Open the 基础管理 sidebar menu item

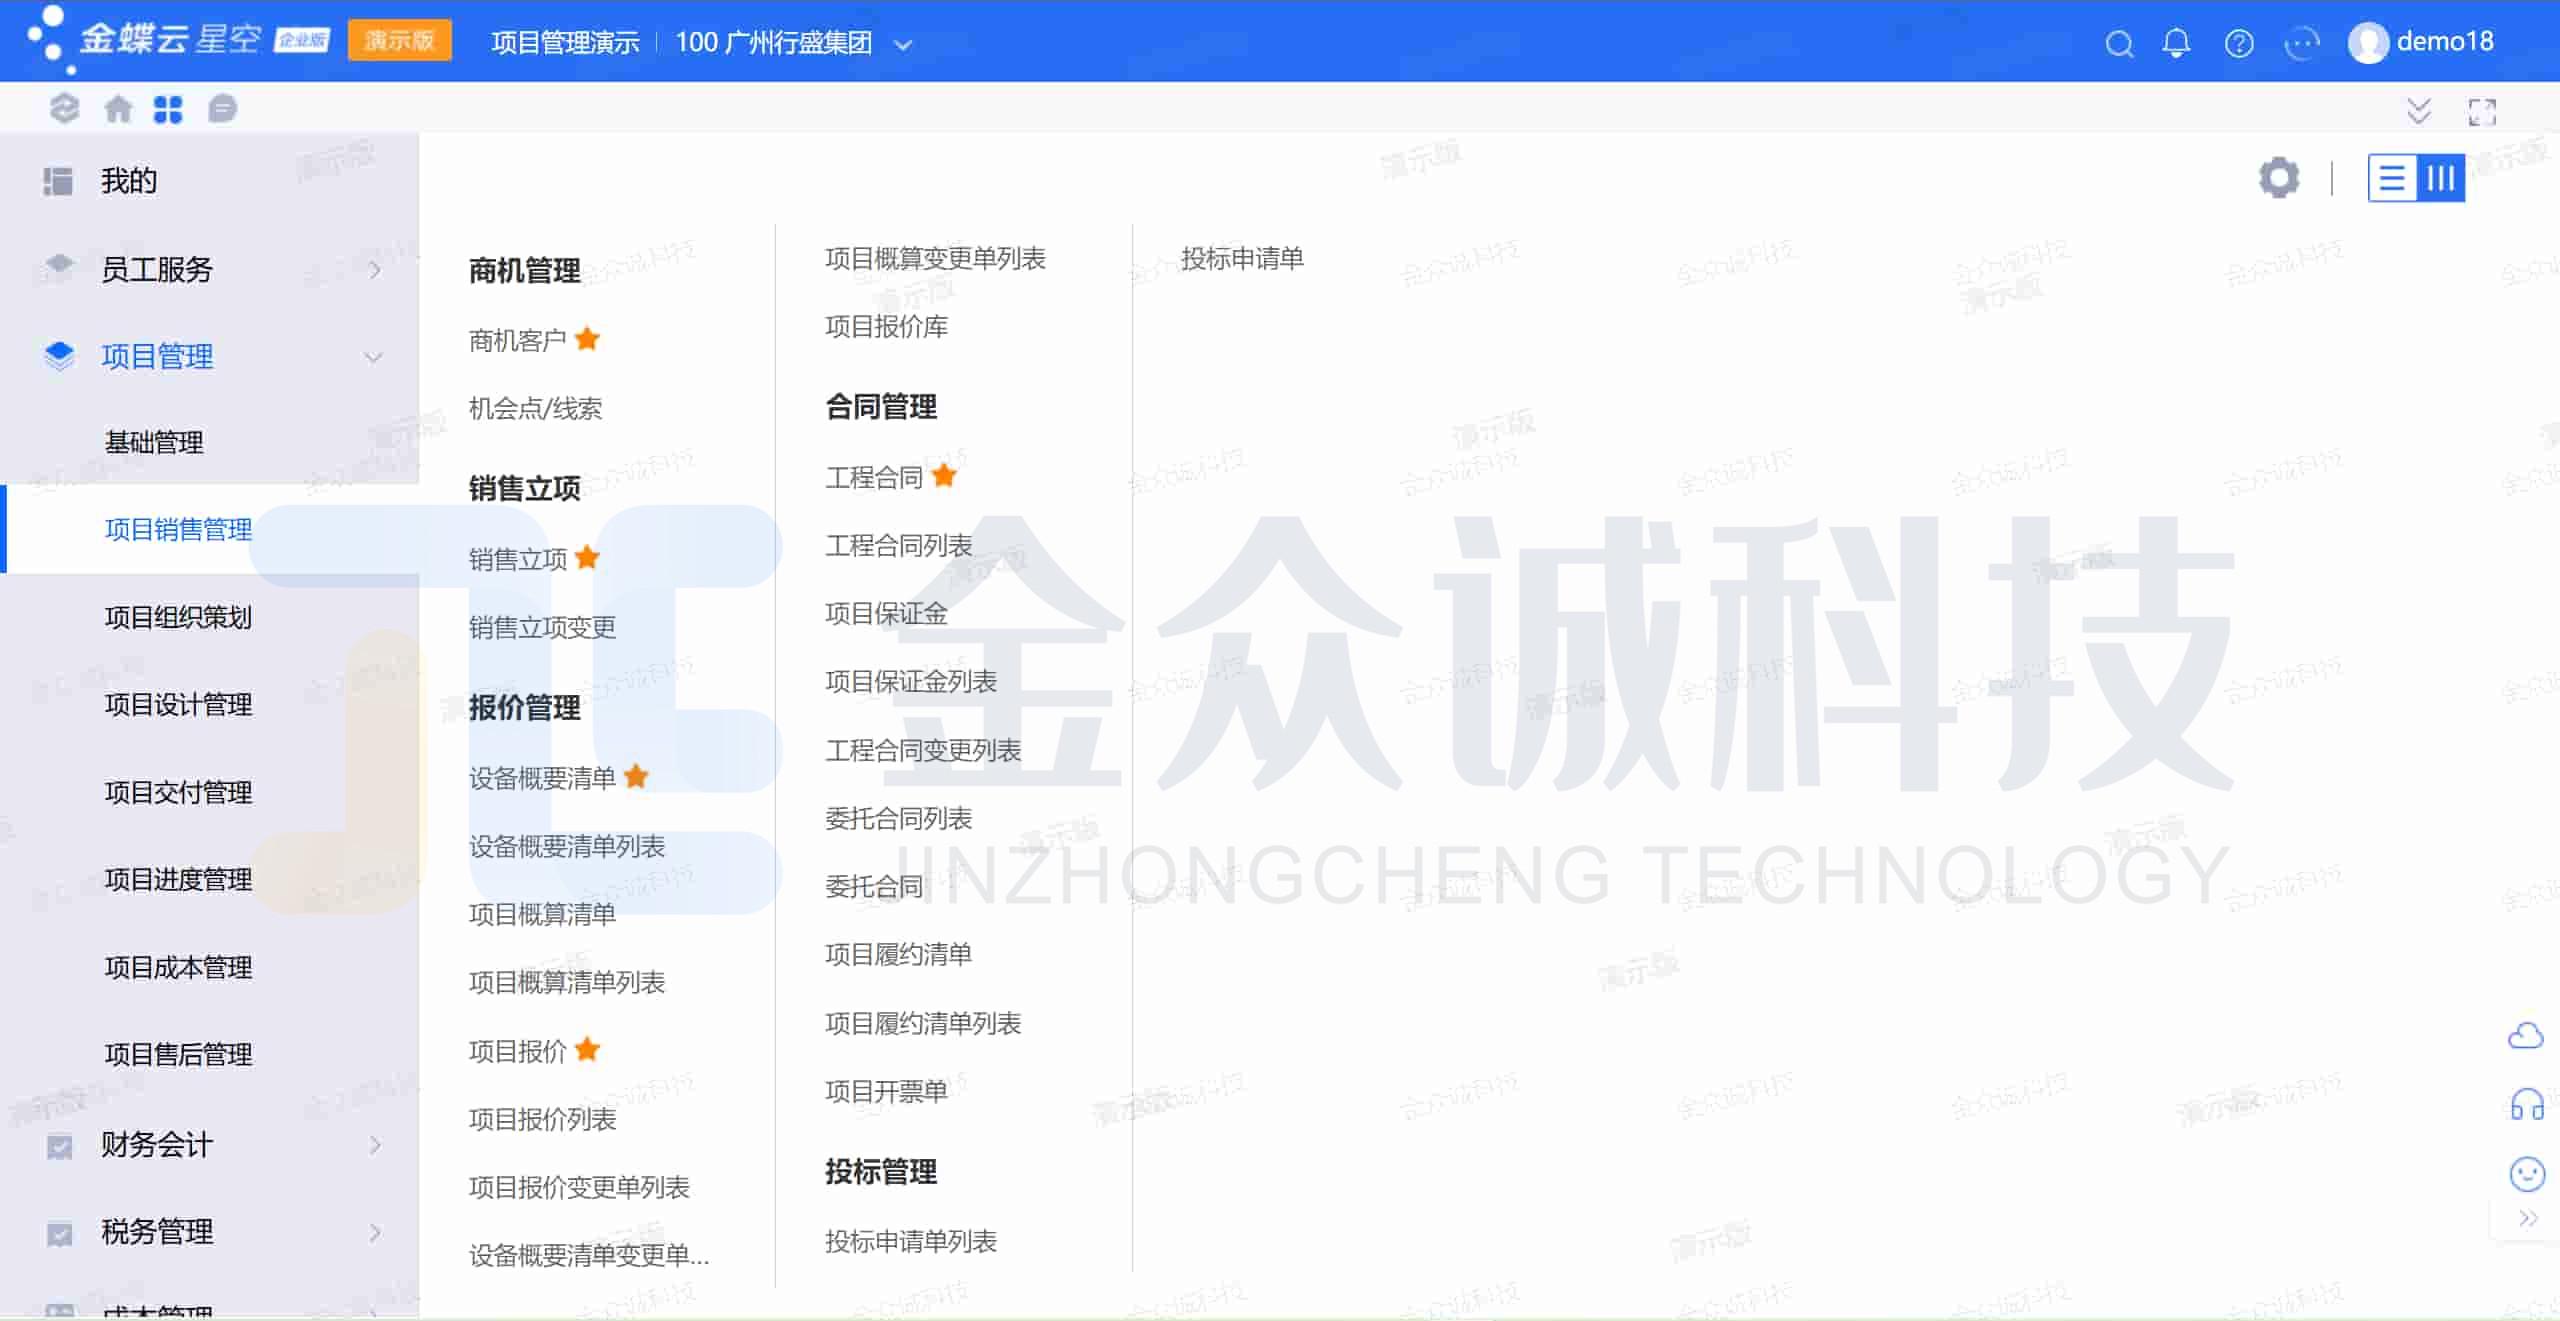coord(155,442)
